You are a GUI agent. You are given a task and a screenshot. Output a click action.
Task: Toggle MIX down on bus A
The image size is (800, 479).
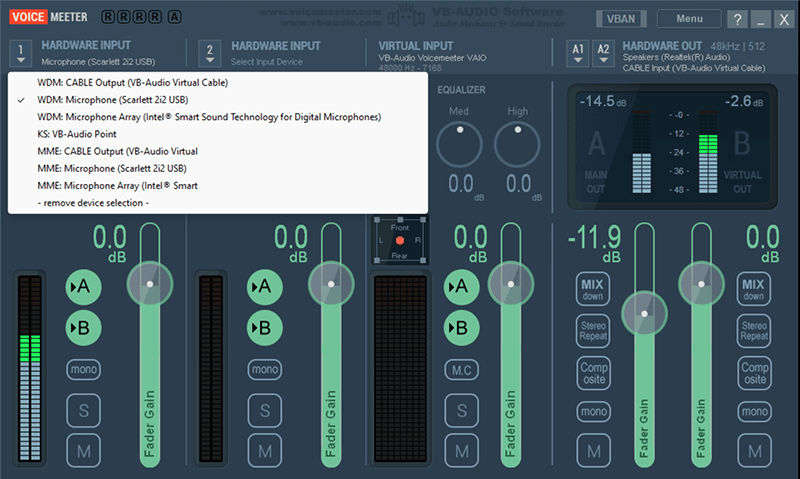(592, 289)
